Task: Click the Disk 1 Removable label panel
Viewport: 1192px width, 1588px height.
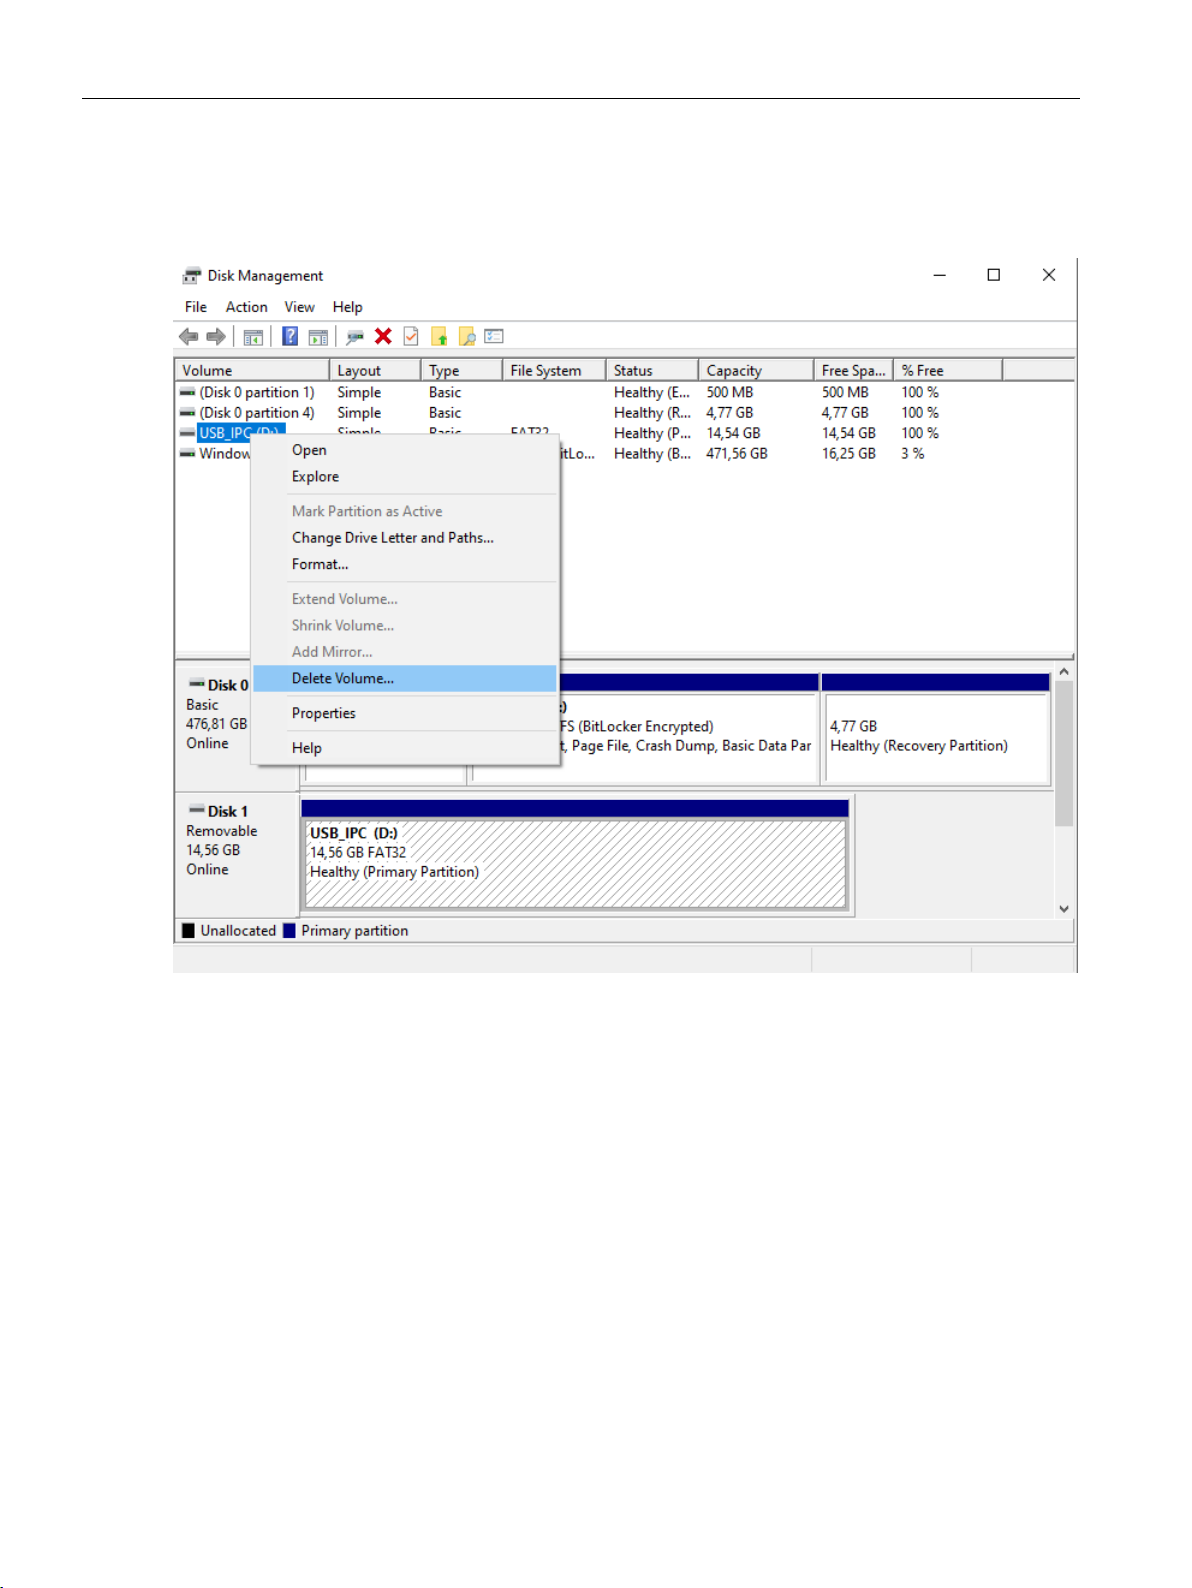Action: (237, 853)
